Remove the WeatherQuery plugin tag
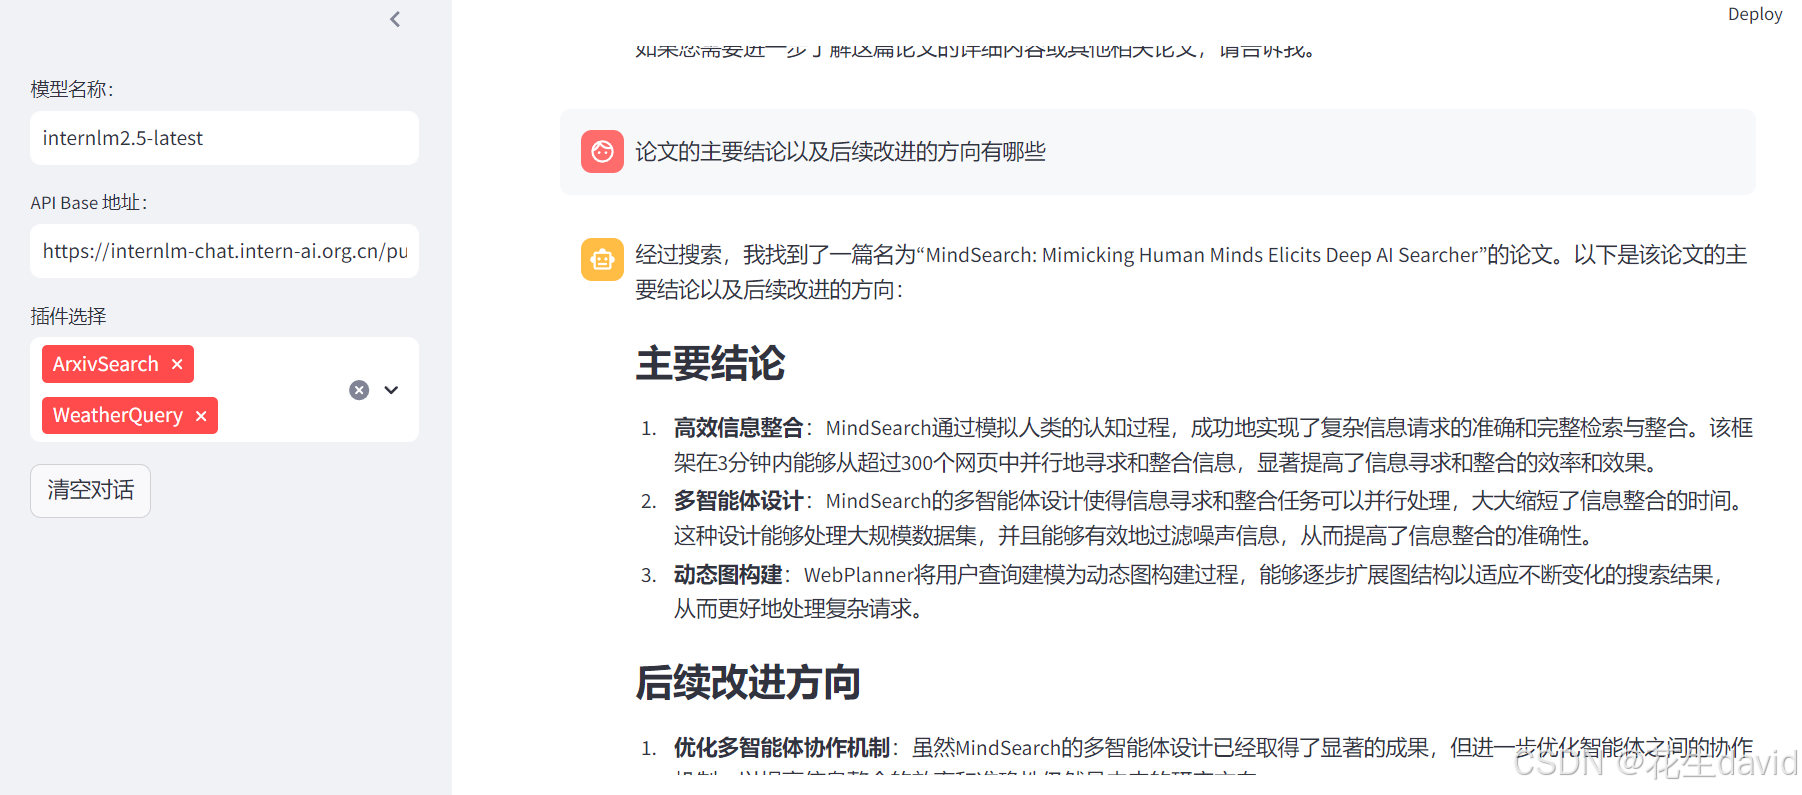 [x=201, y=416]
